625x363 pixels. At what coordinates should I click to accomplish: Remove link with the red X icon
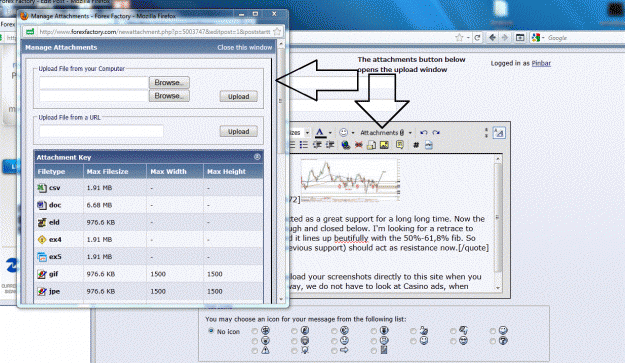[358, 145]
